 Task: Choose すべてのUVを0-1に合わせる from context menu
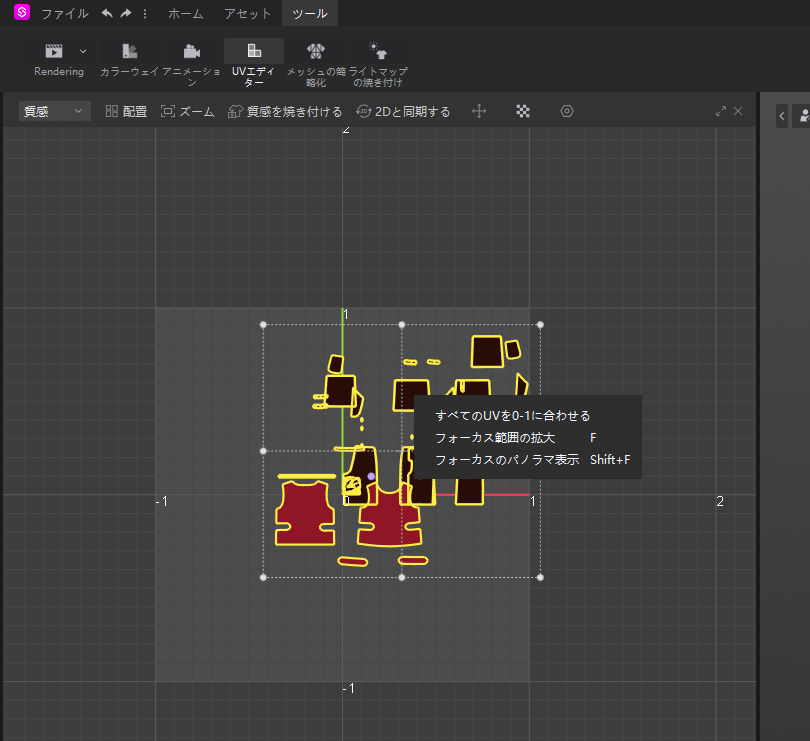pyautogui.click(x=513, y=415)
